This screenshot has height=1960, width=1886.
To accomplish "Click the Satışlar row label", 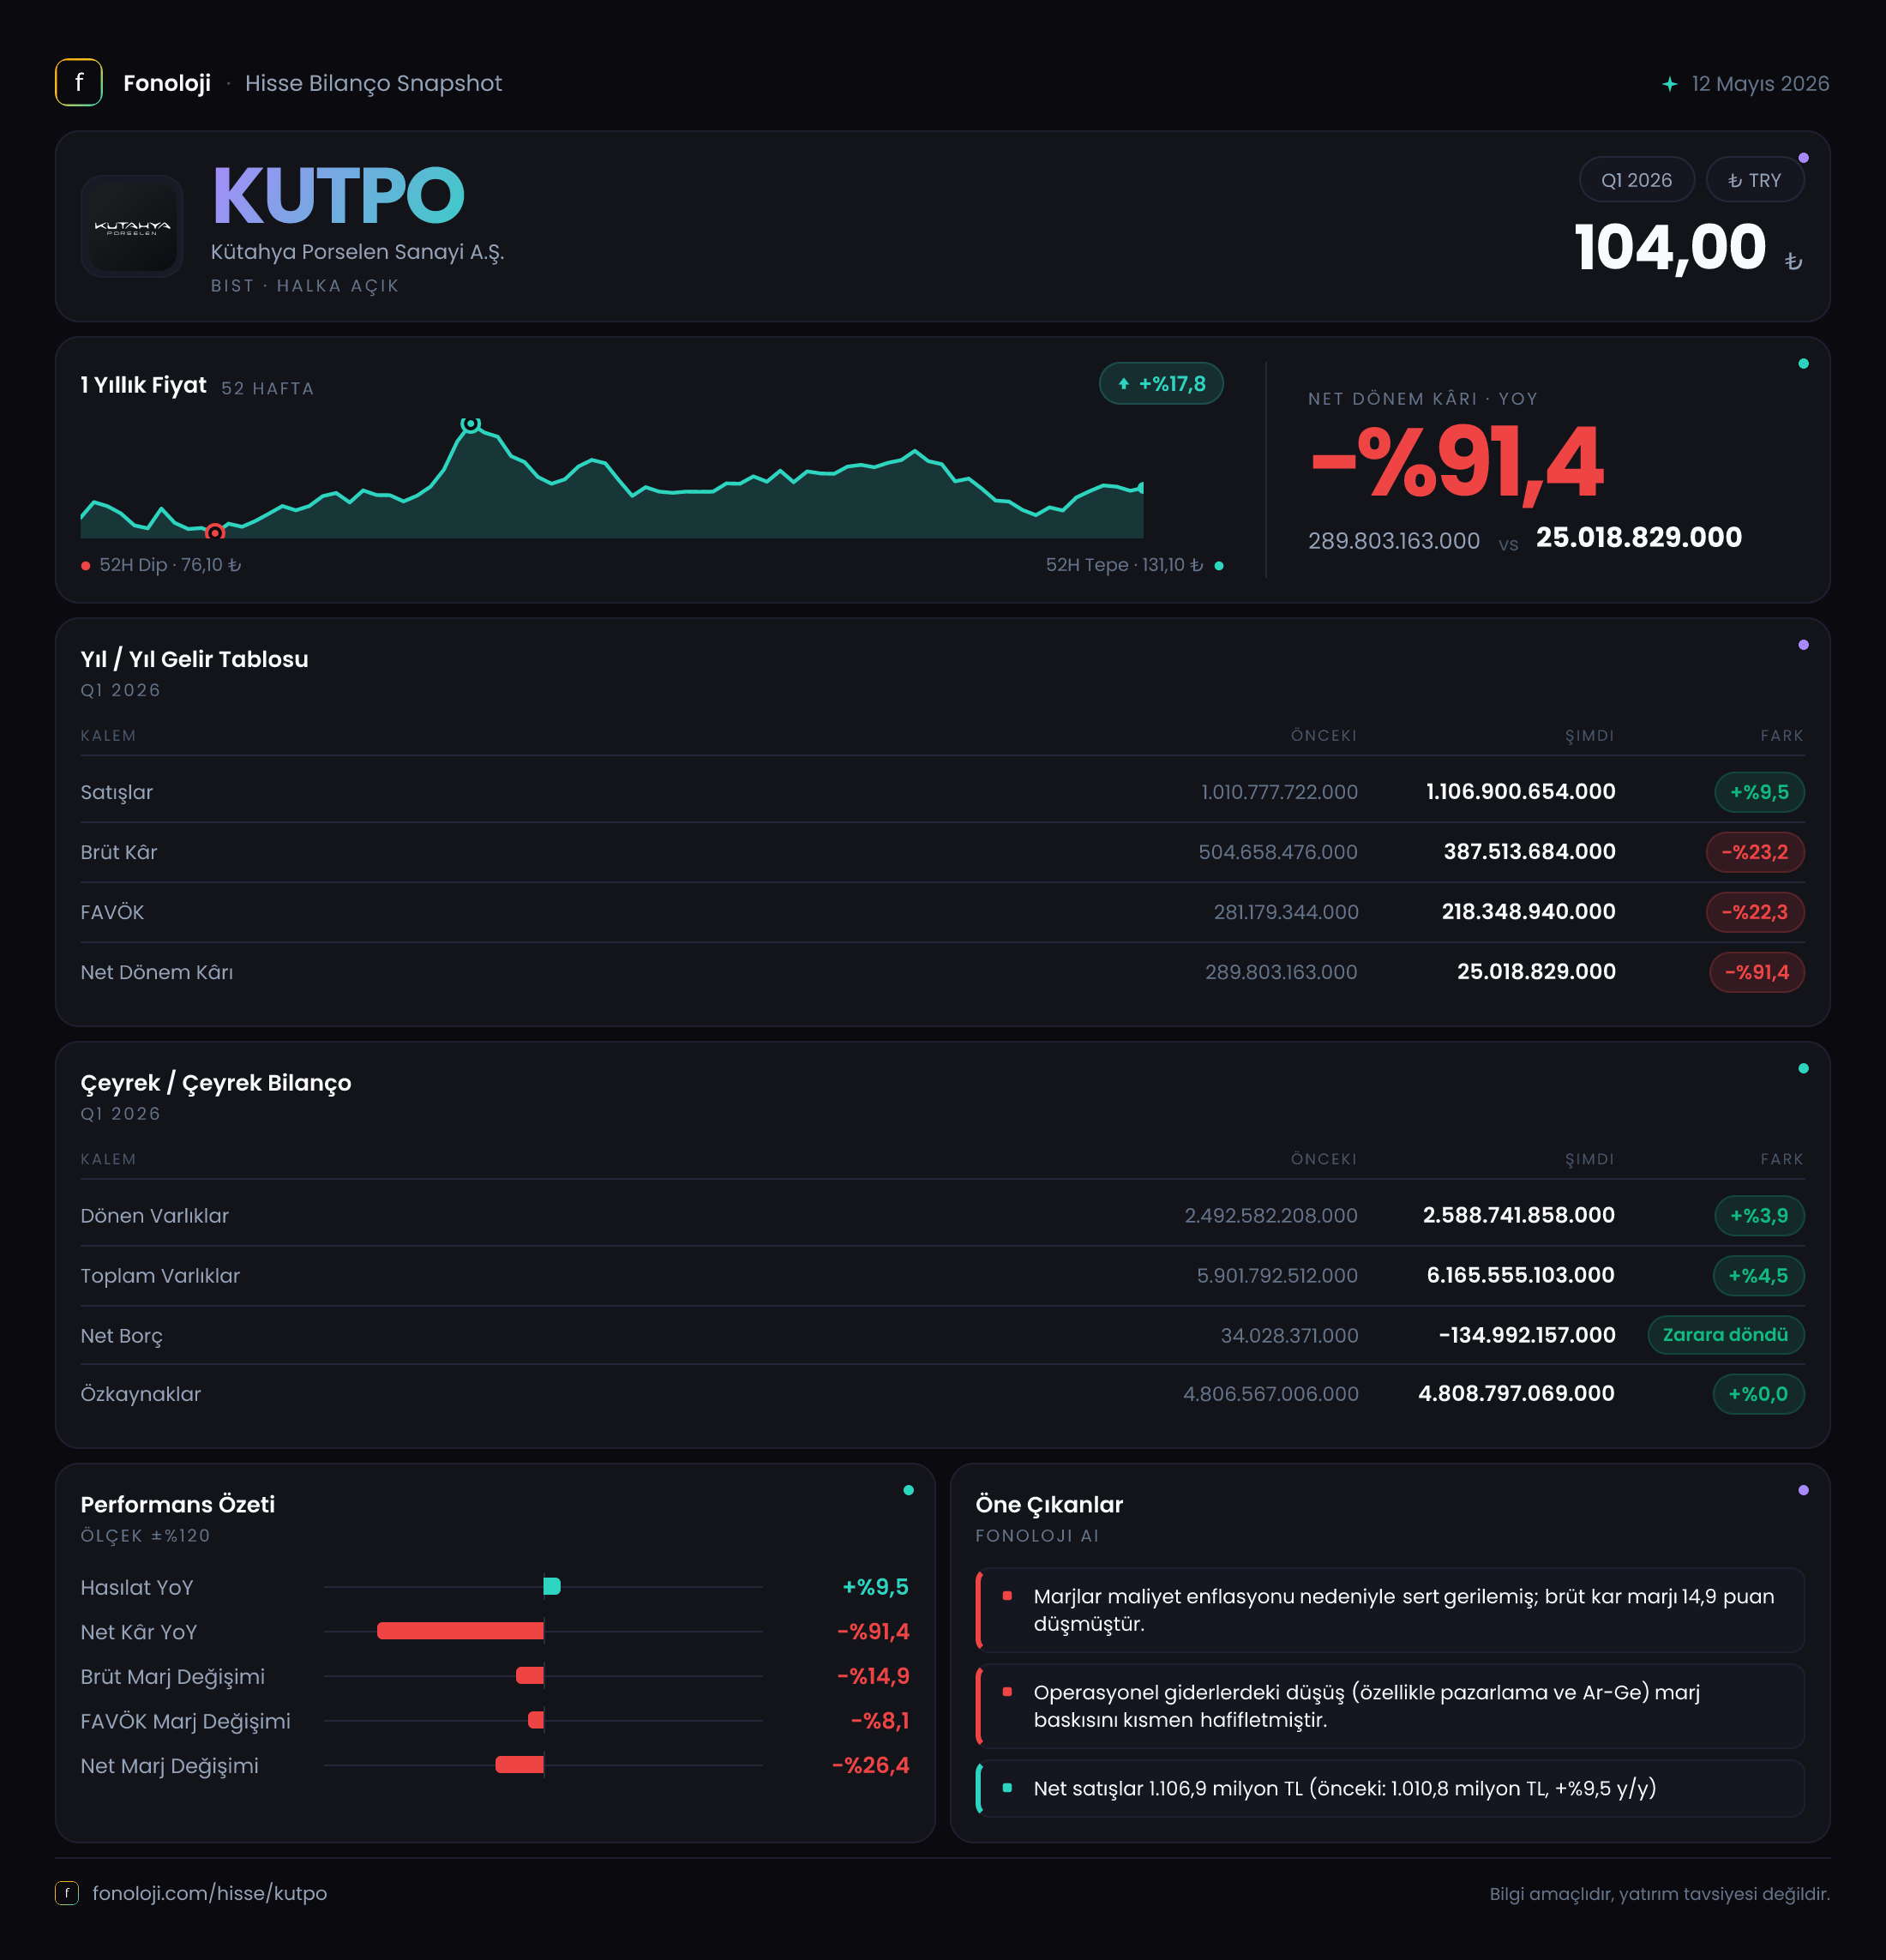I will point(117,792).
